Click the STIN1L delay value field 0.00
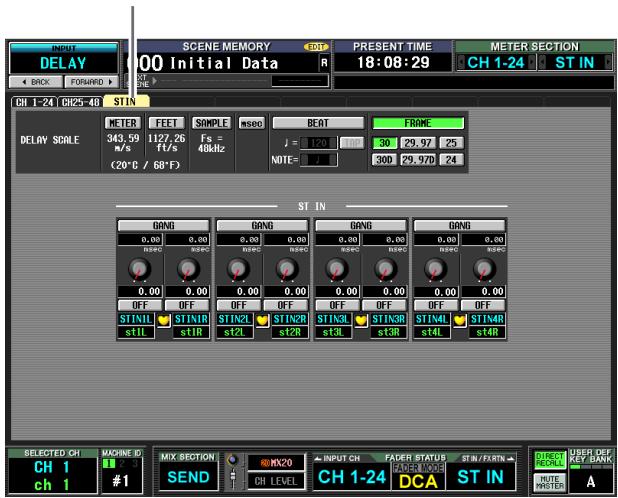The image size is (618, 498). [140, 292]
